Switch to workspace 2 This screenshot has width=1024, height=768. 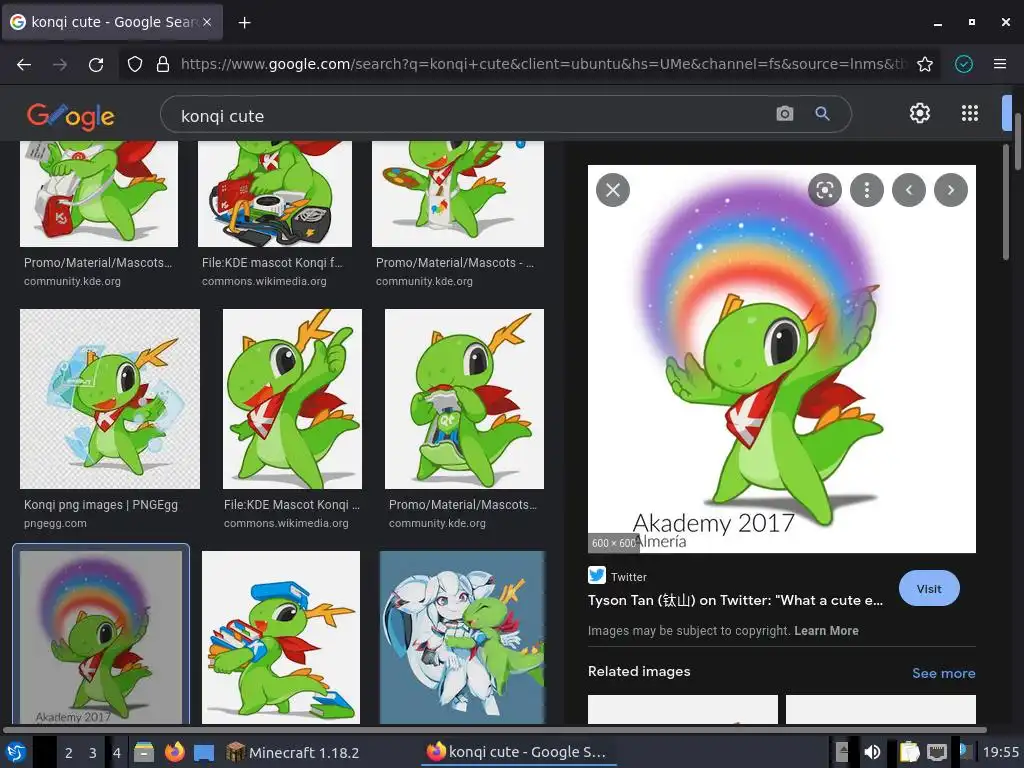point(68,752)
